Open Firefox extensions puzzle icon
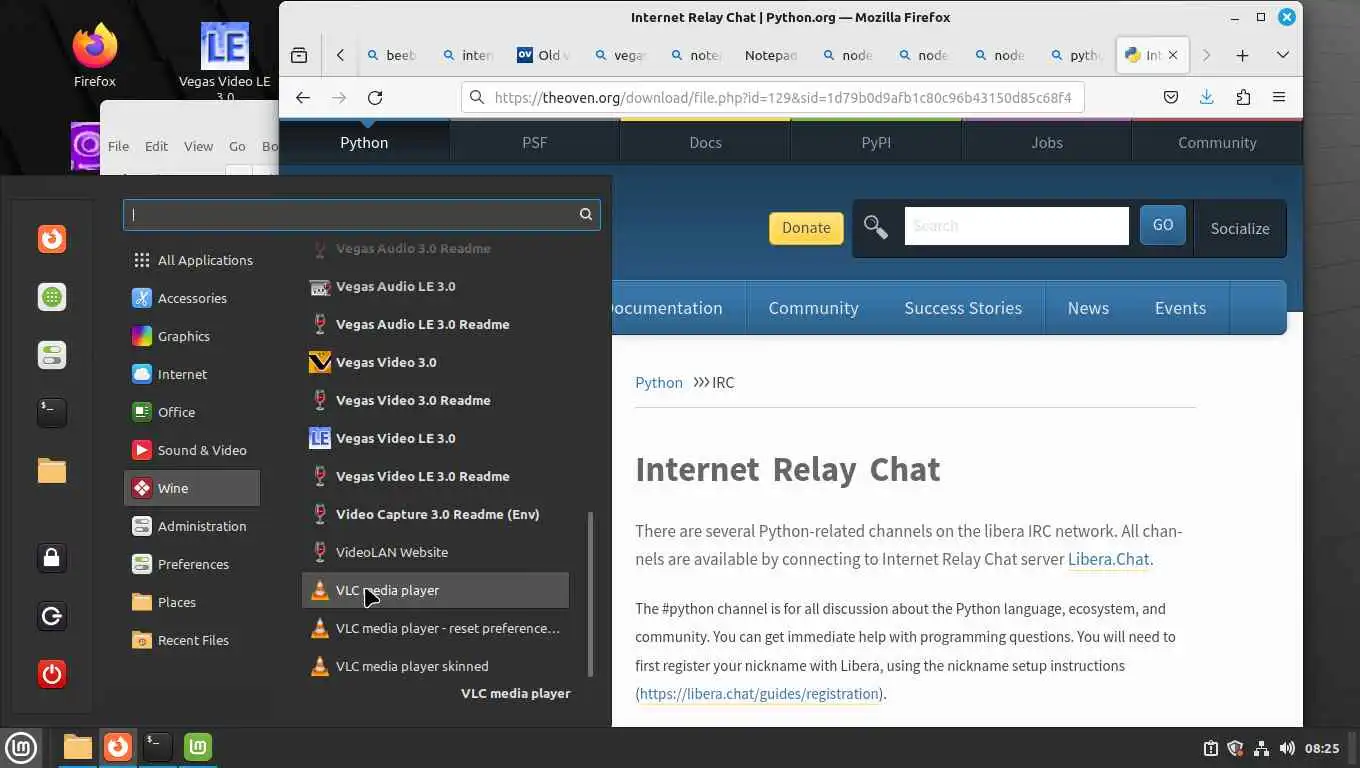The height and width of the screenshot is (768, 1360). pos(1243,97)
